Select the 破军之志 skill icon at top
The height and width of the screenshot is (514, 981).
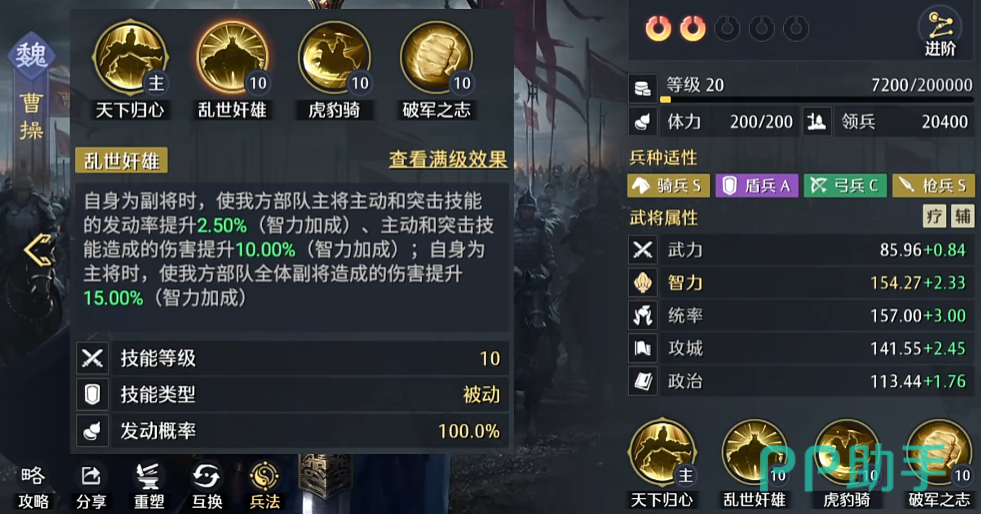pos(436,58)
